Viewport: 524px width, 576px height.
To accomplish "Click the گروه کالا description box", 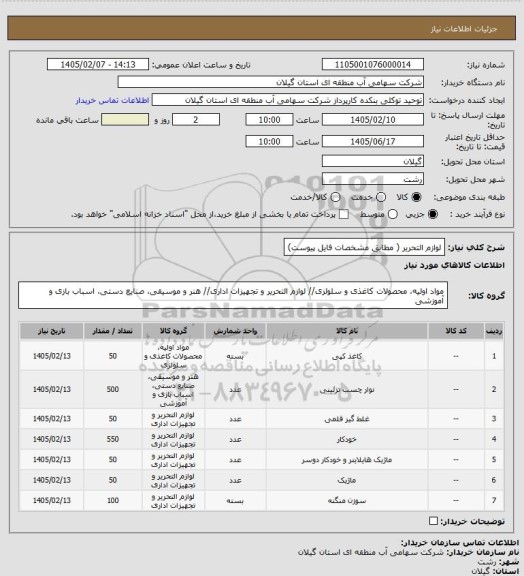I will pyautogui.click(x=233, y=295).
